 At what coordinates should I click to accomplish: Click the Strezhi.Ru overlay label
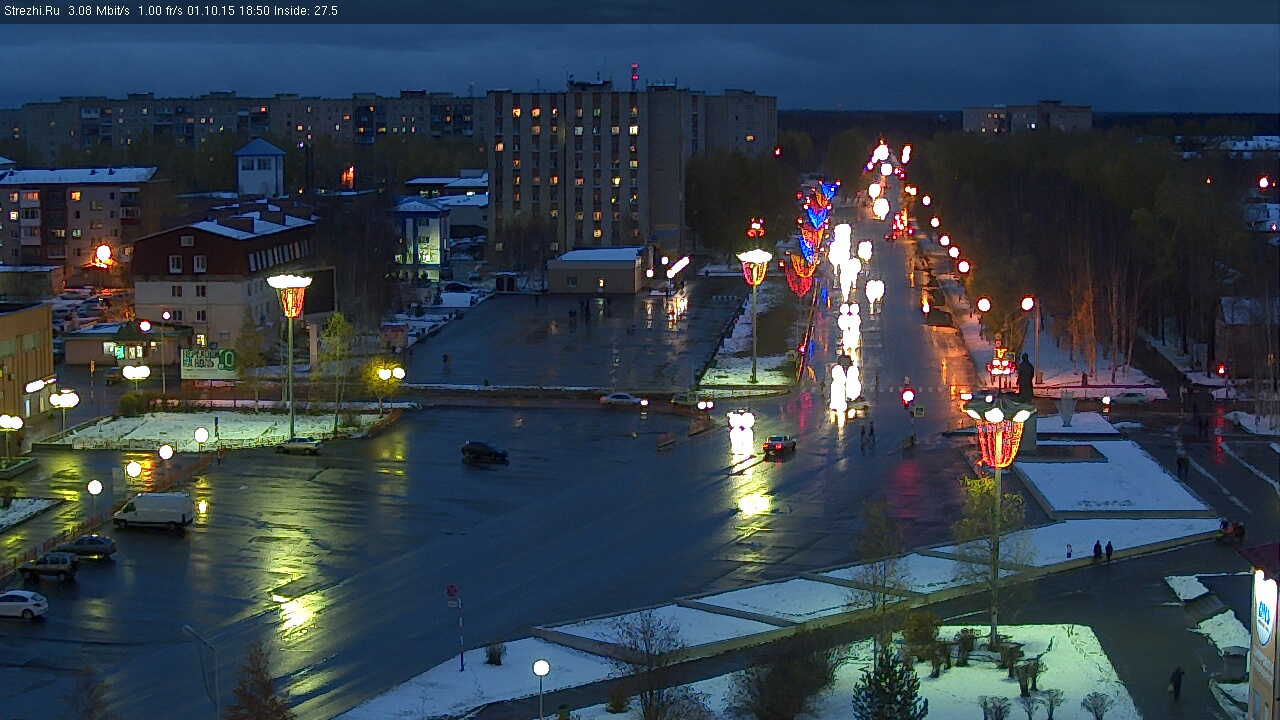[x=31, y=11]
